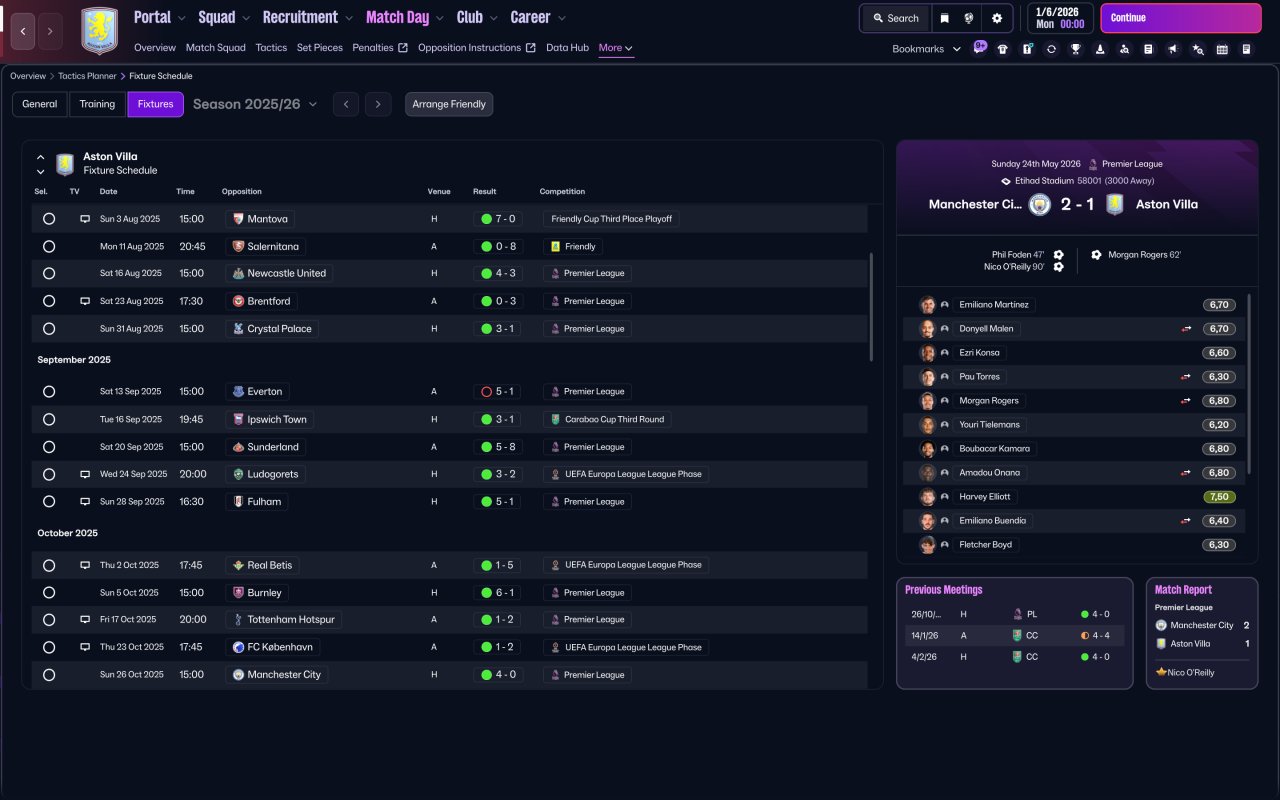1280x800 pixels.
Task: Click Harvey Elliott's 7,50 rating
Action: 1219,497
